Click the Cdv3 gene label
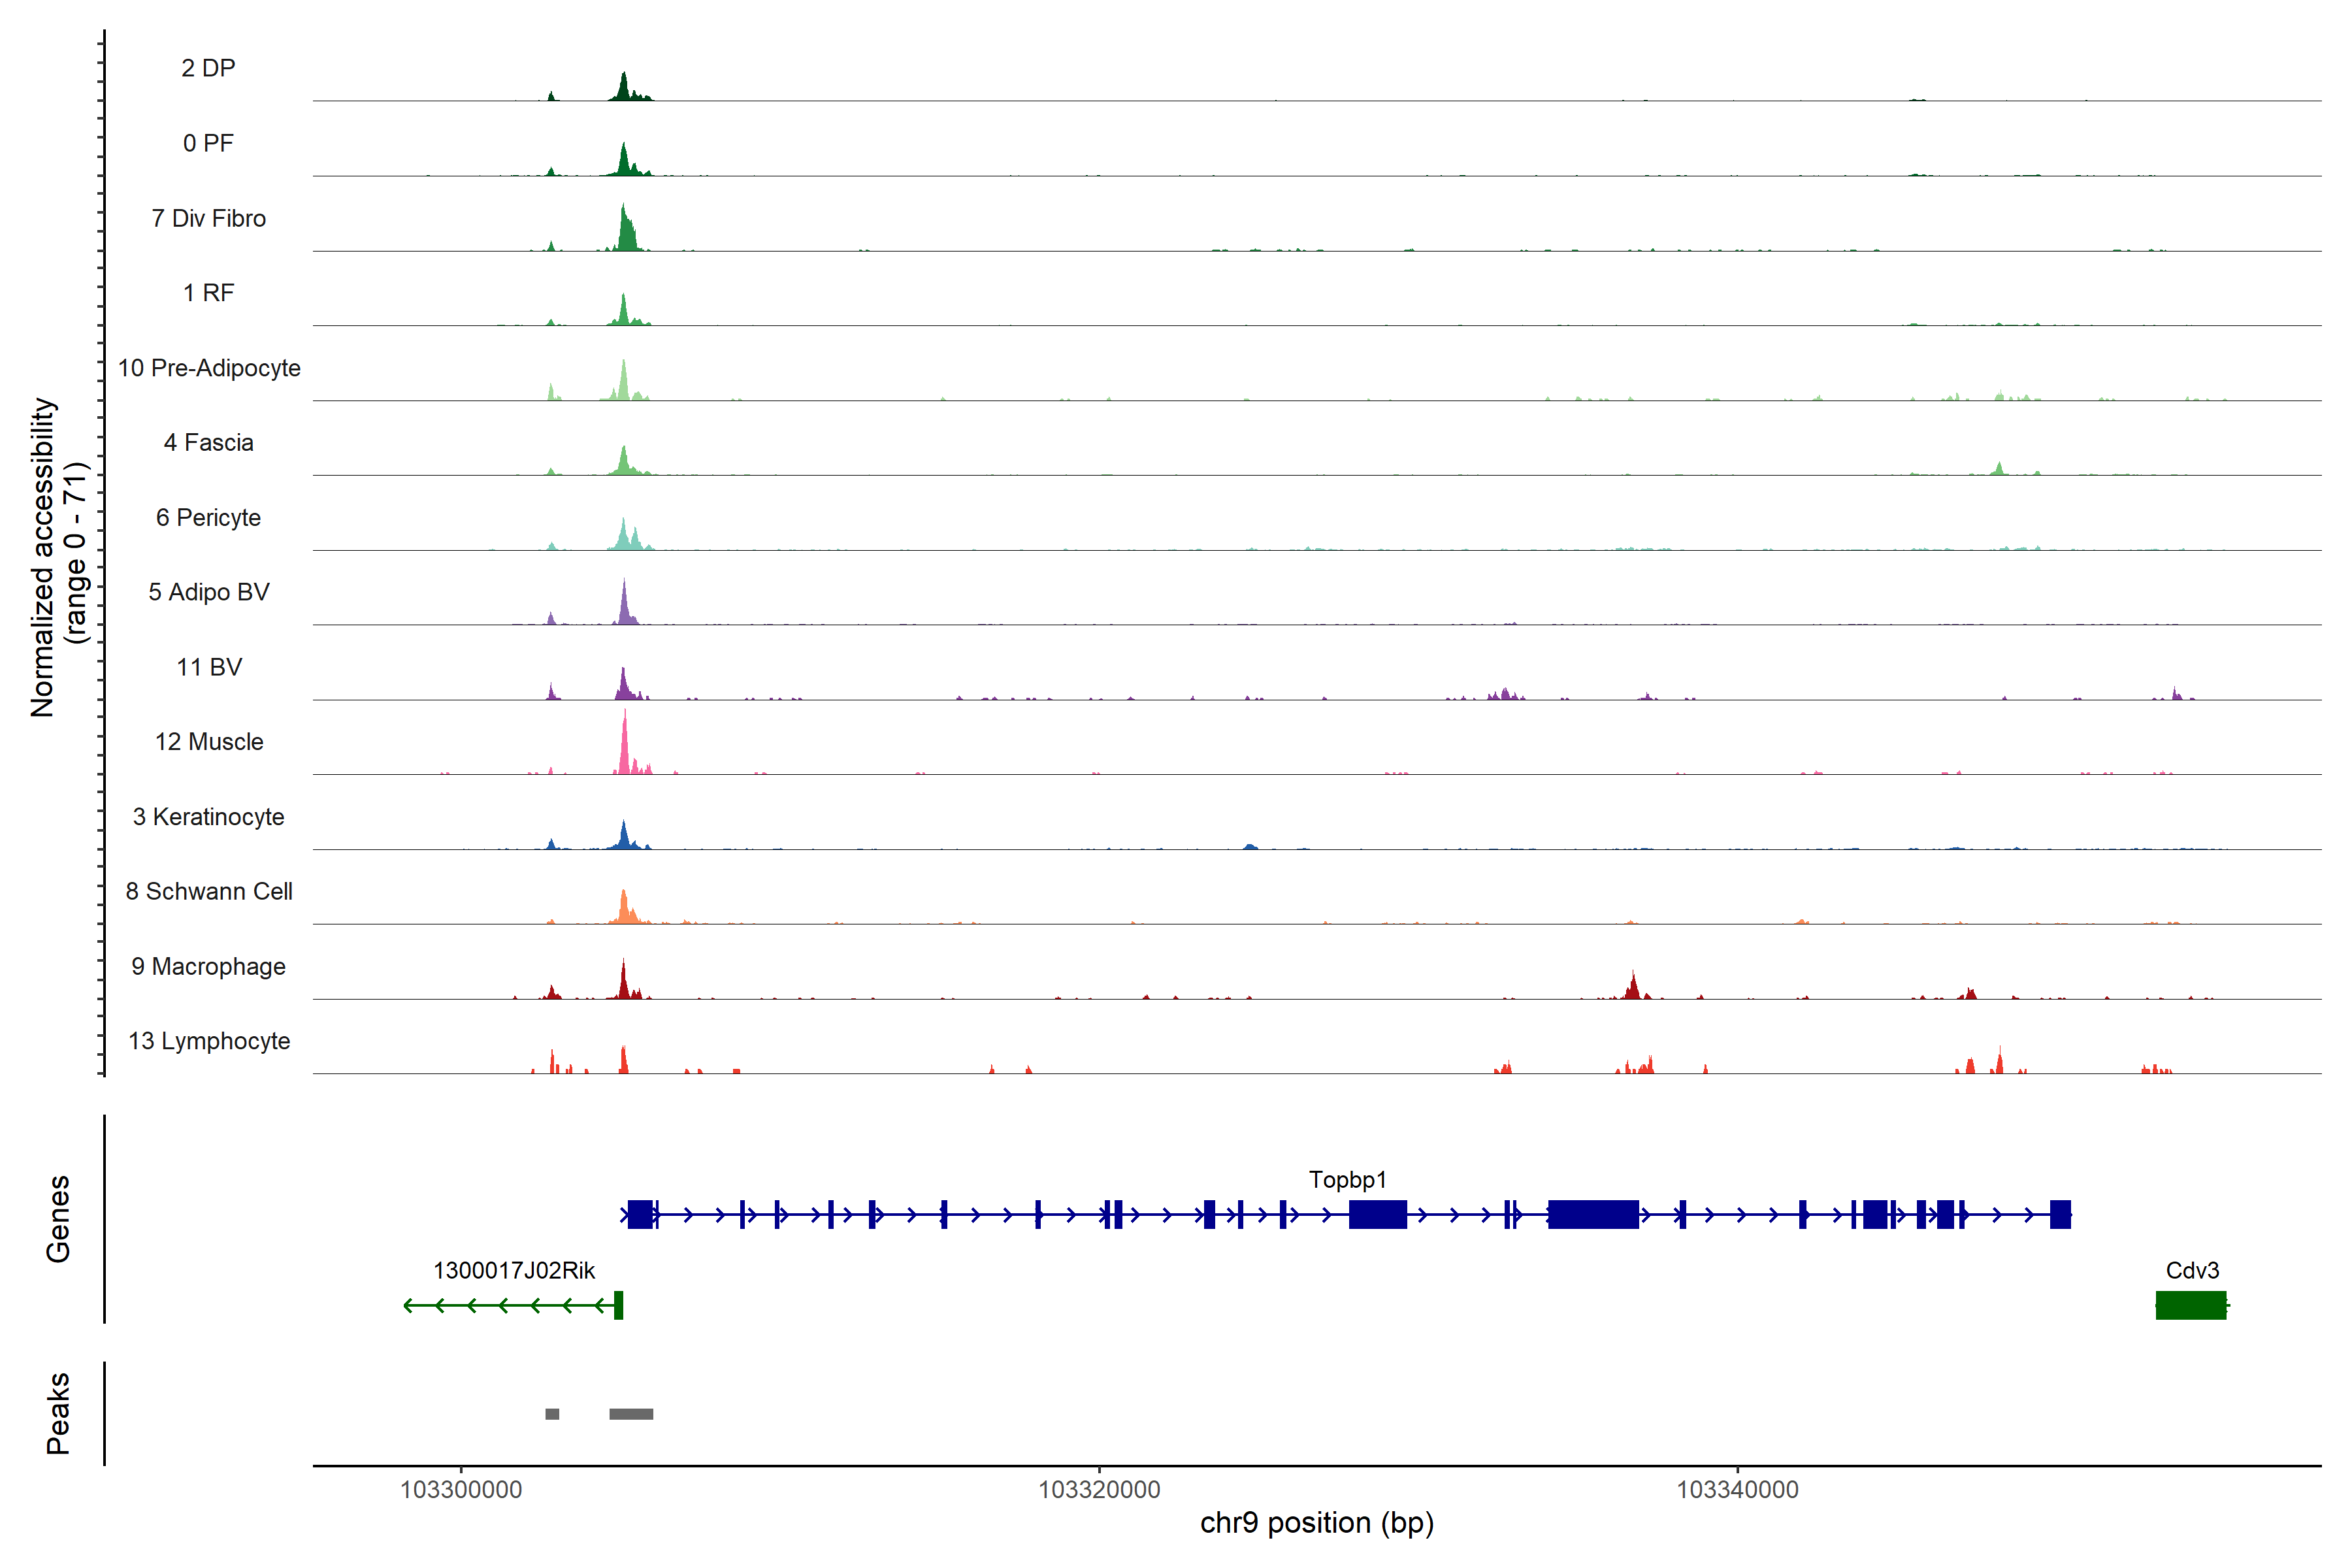The width and height of the screenshot is (2352, 1568). pyautogui.click(x=2191, y=1270)
